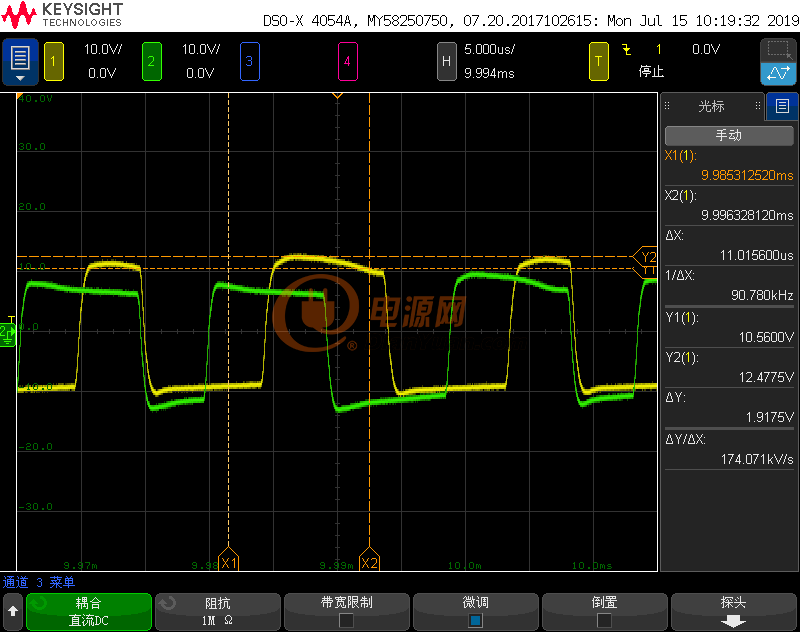Select channel 1 yellow button

pyautogui.click(x=54, y=62)
